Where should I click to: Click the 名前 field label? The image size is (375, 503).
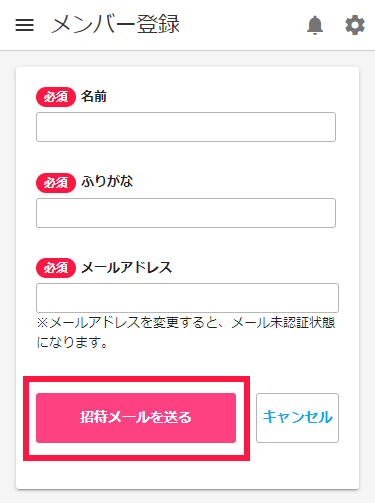94,97
